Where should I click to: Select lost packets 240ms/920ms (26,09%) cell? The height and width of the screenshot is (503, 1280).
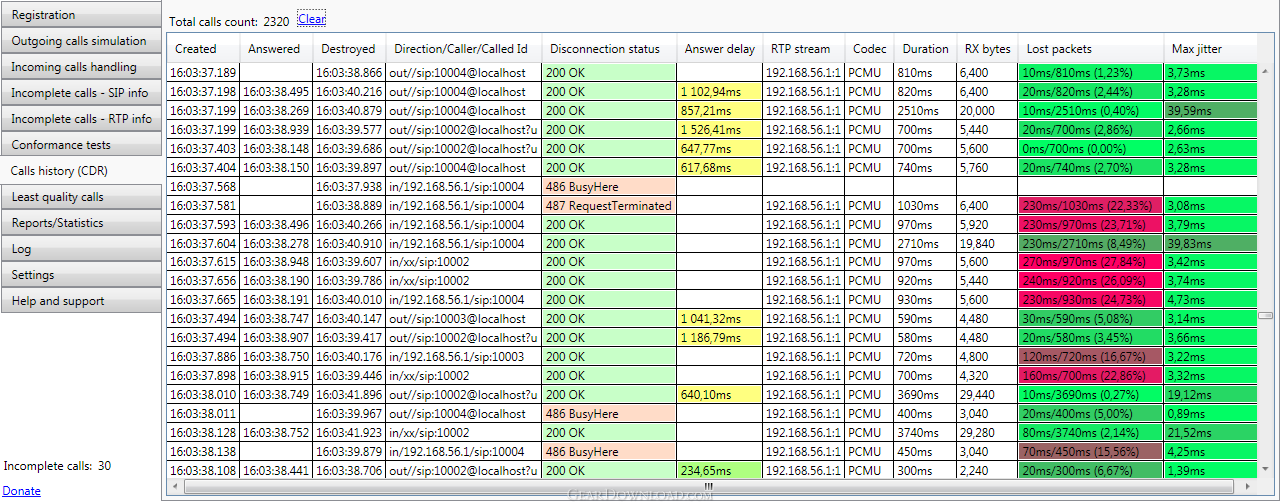pos(1090,281)
